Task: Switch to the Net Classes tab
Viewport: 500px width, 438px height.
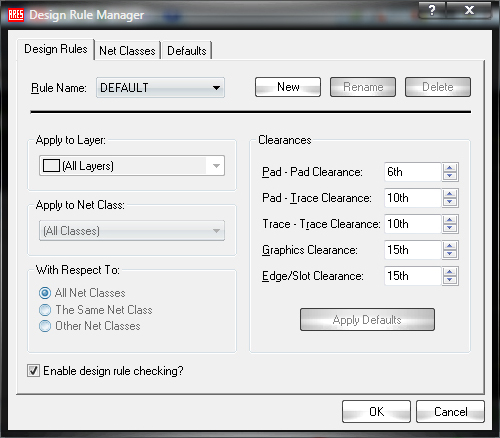Action: point(127,51)
